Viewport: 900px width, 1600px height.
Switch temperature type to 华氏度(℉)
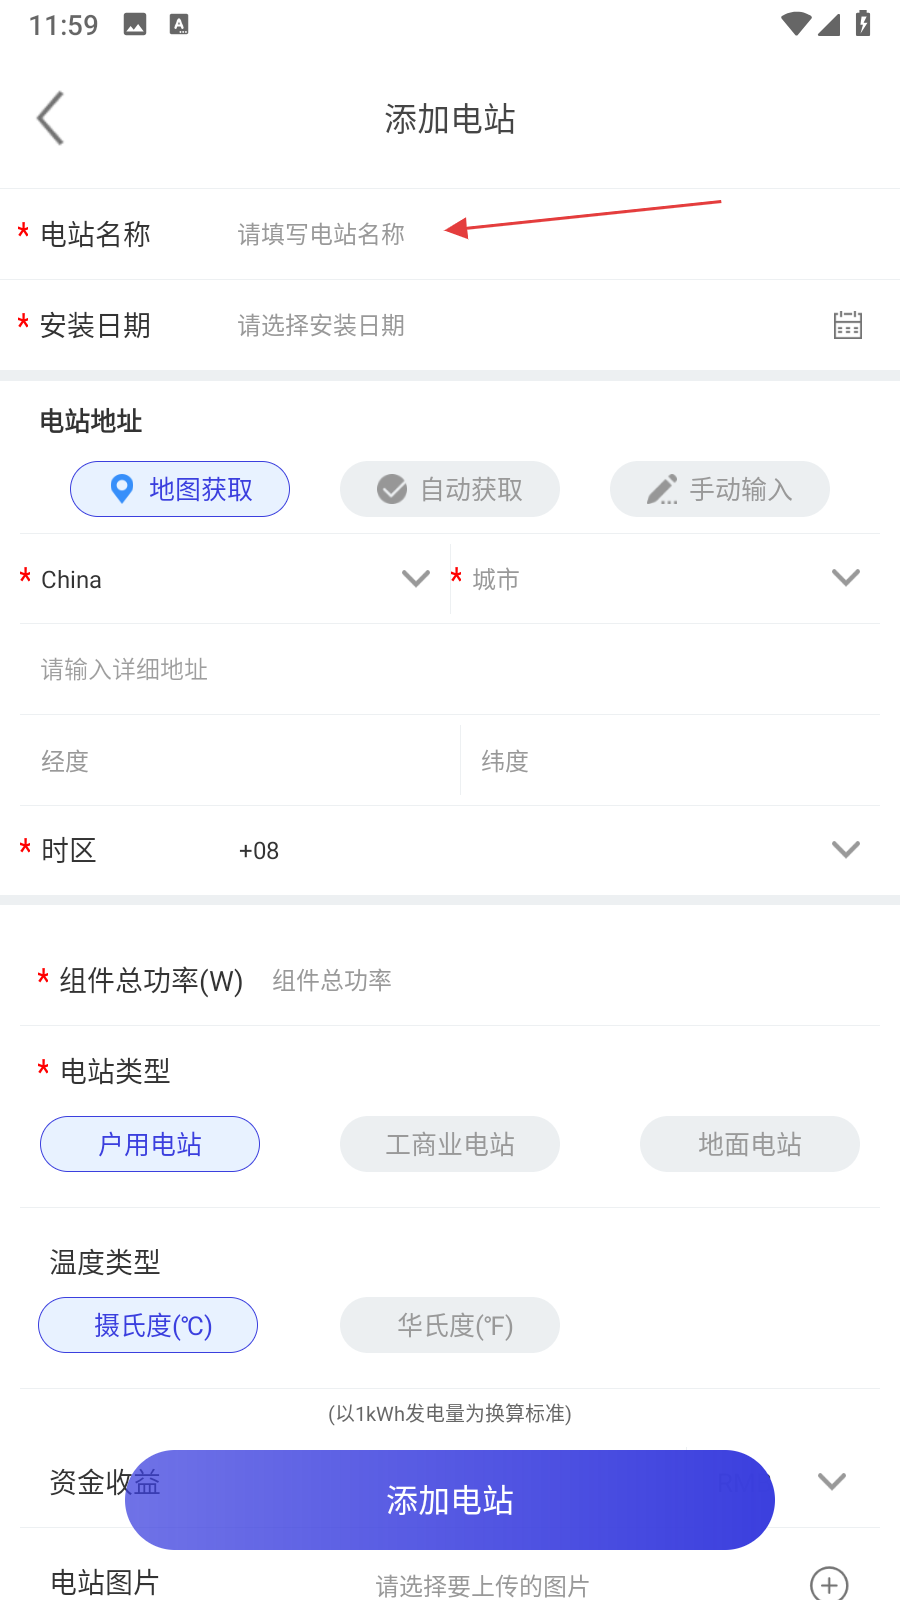point(450,1325)
